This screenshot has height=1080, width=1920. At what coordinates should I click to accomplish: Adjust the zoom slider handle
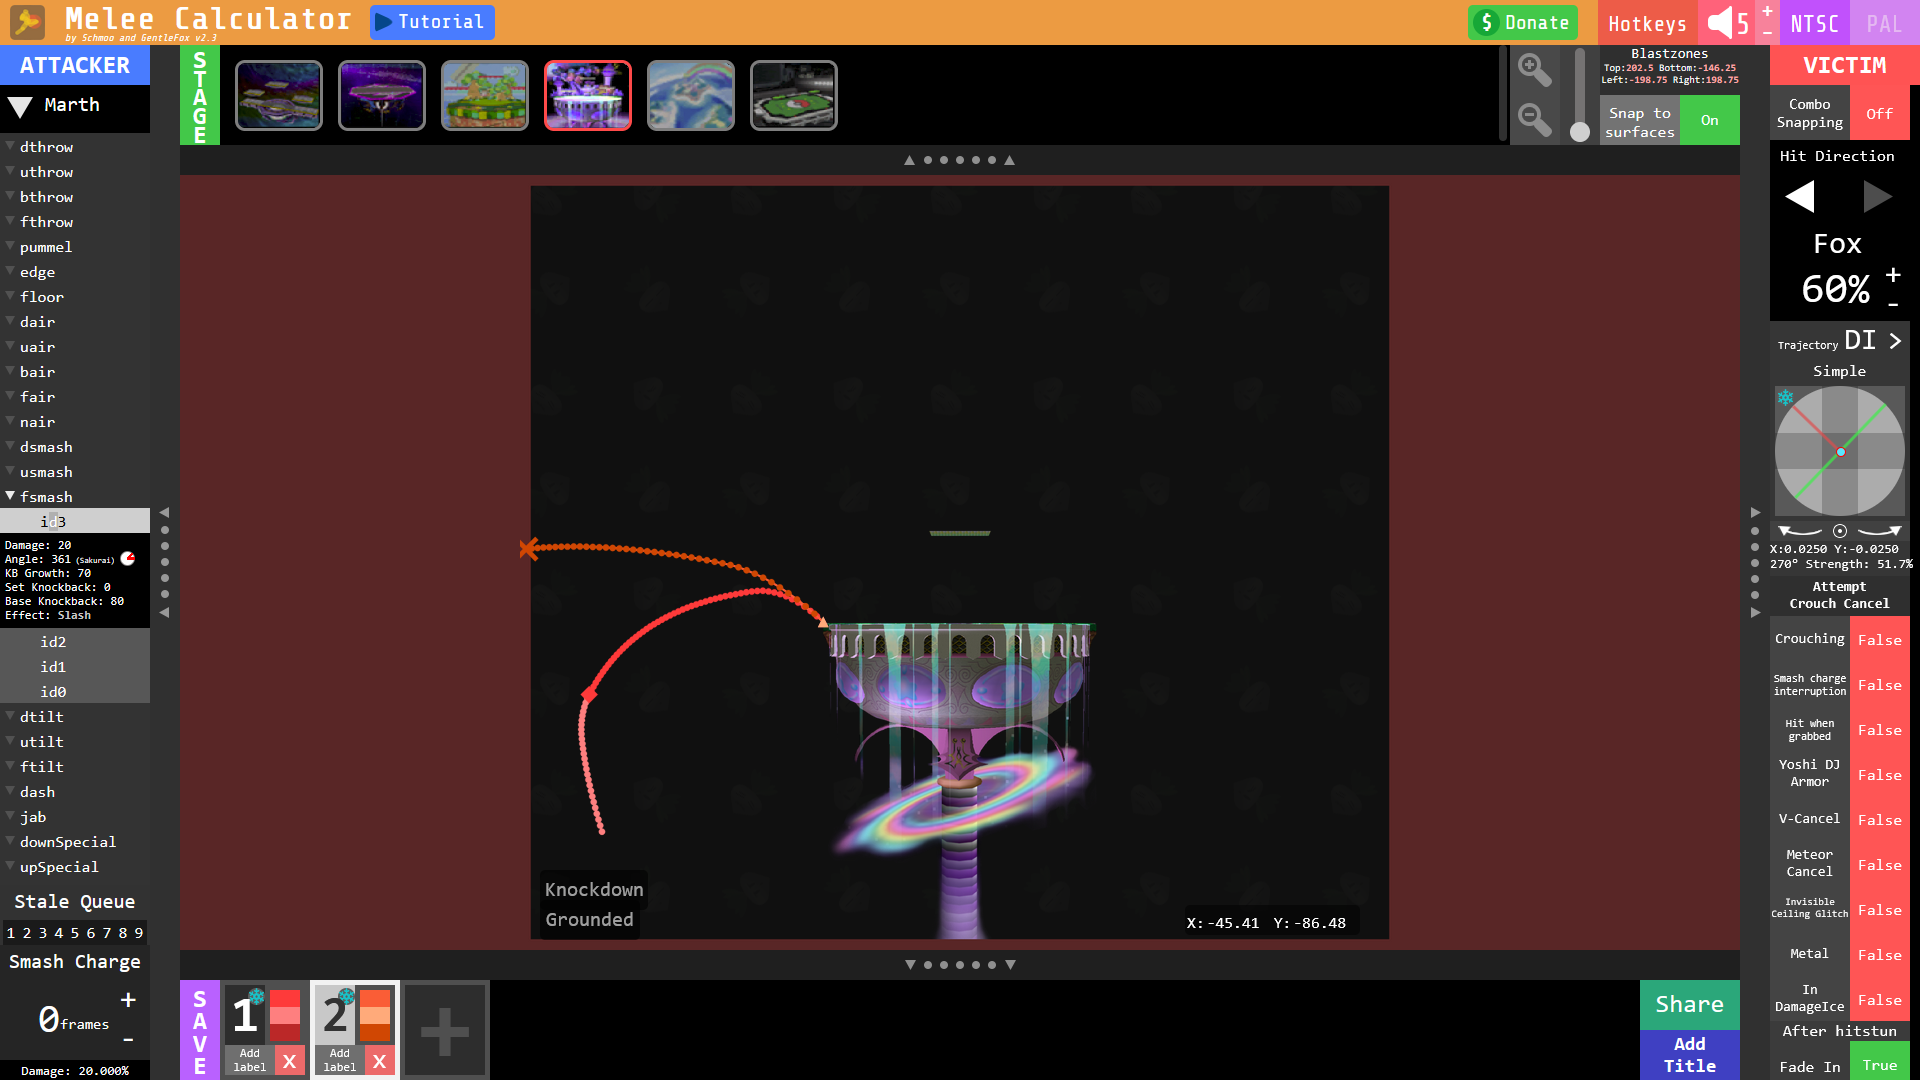[1580, 131]
